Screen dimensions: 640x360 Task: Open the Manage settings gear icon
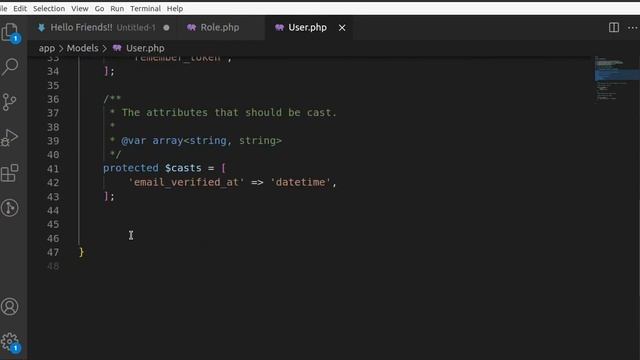[x=10, y=342]
